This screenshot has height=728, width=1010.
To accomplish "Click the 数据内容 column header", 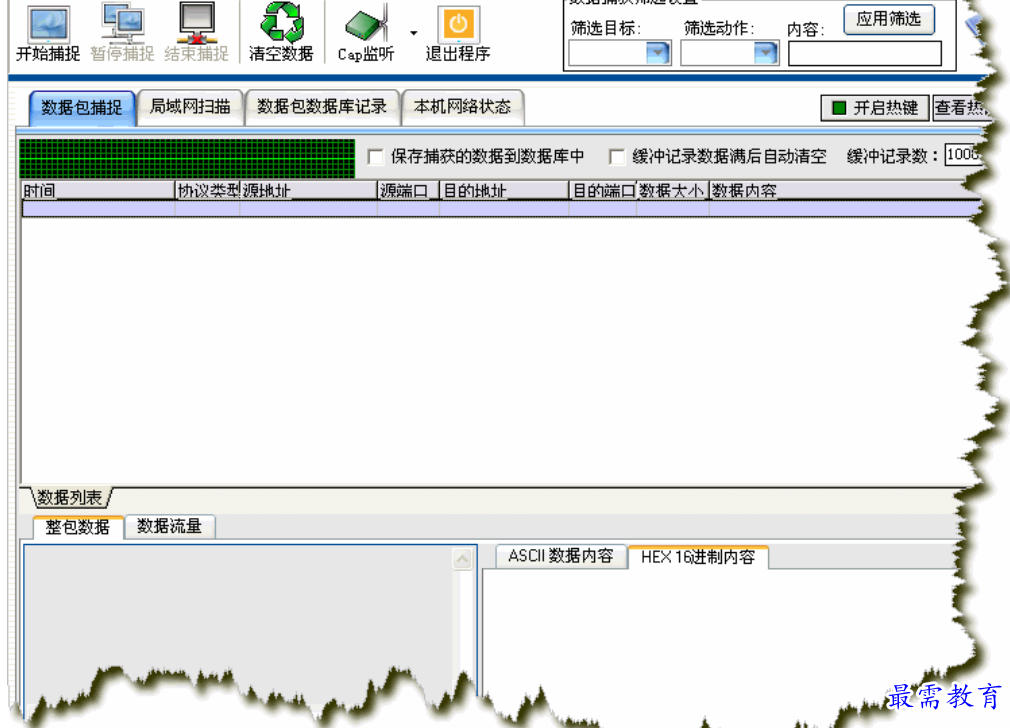I will click(x=844, y=191).
